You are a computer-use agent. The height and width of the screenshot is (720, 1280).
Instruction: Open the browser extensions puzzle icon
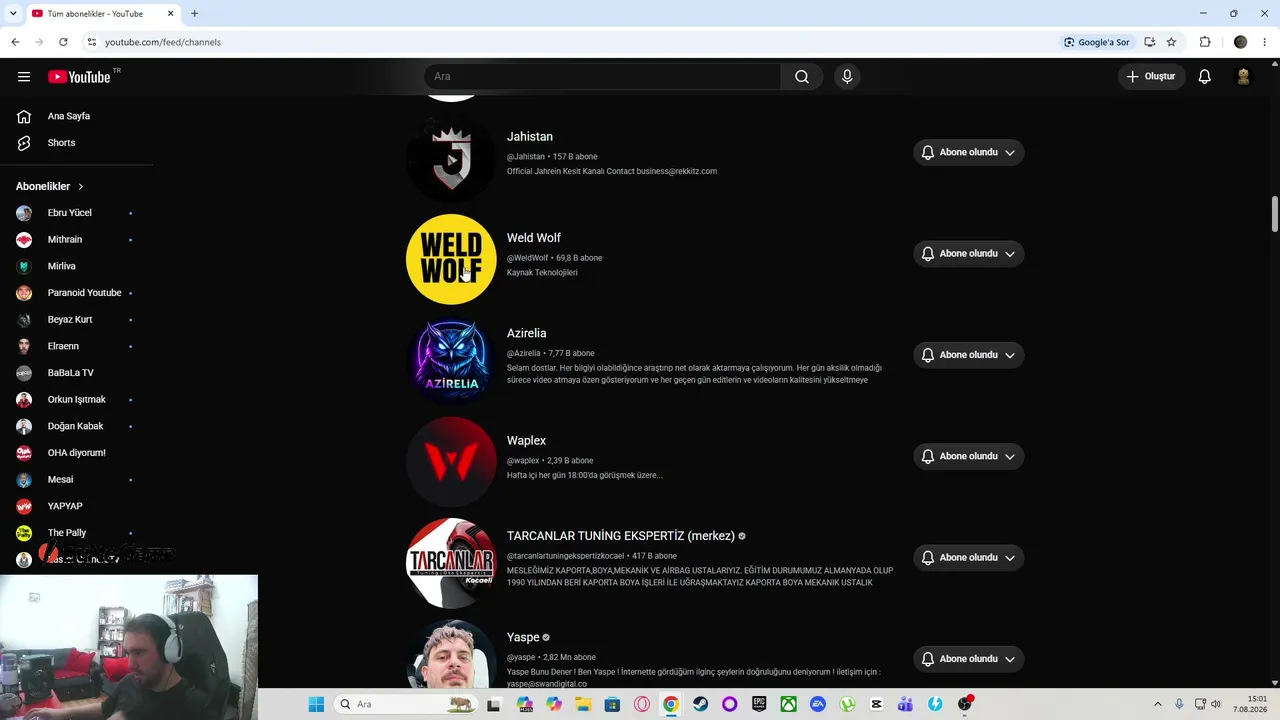coord(1205,42)
